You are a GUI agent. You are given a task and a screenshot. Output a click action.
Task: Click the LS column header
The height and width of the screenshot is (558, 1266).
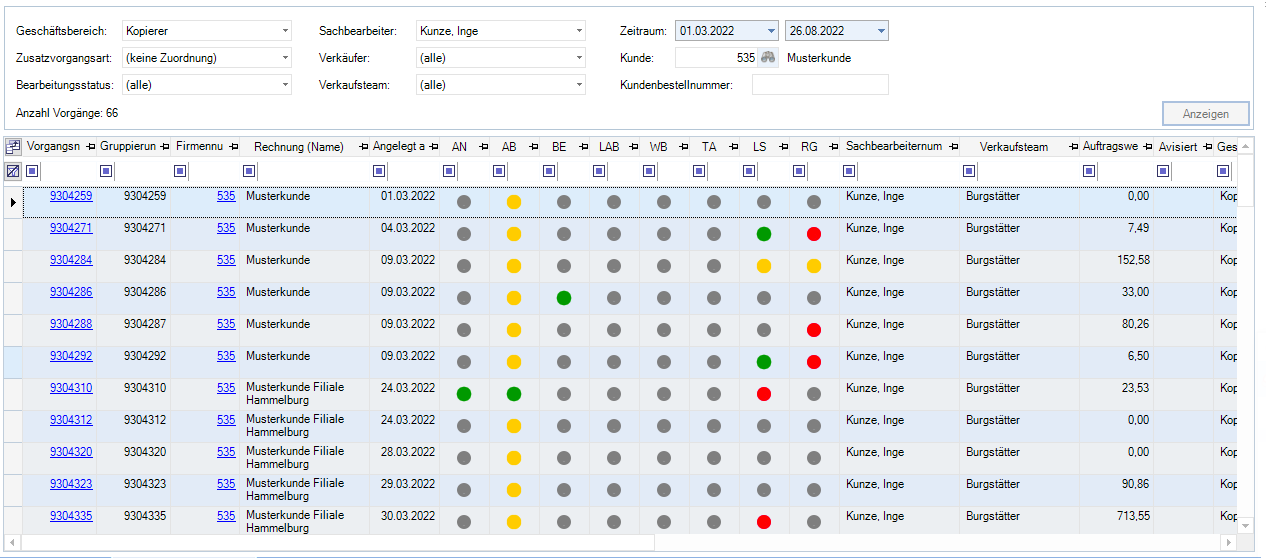[x=759, y=147]
